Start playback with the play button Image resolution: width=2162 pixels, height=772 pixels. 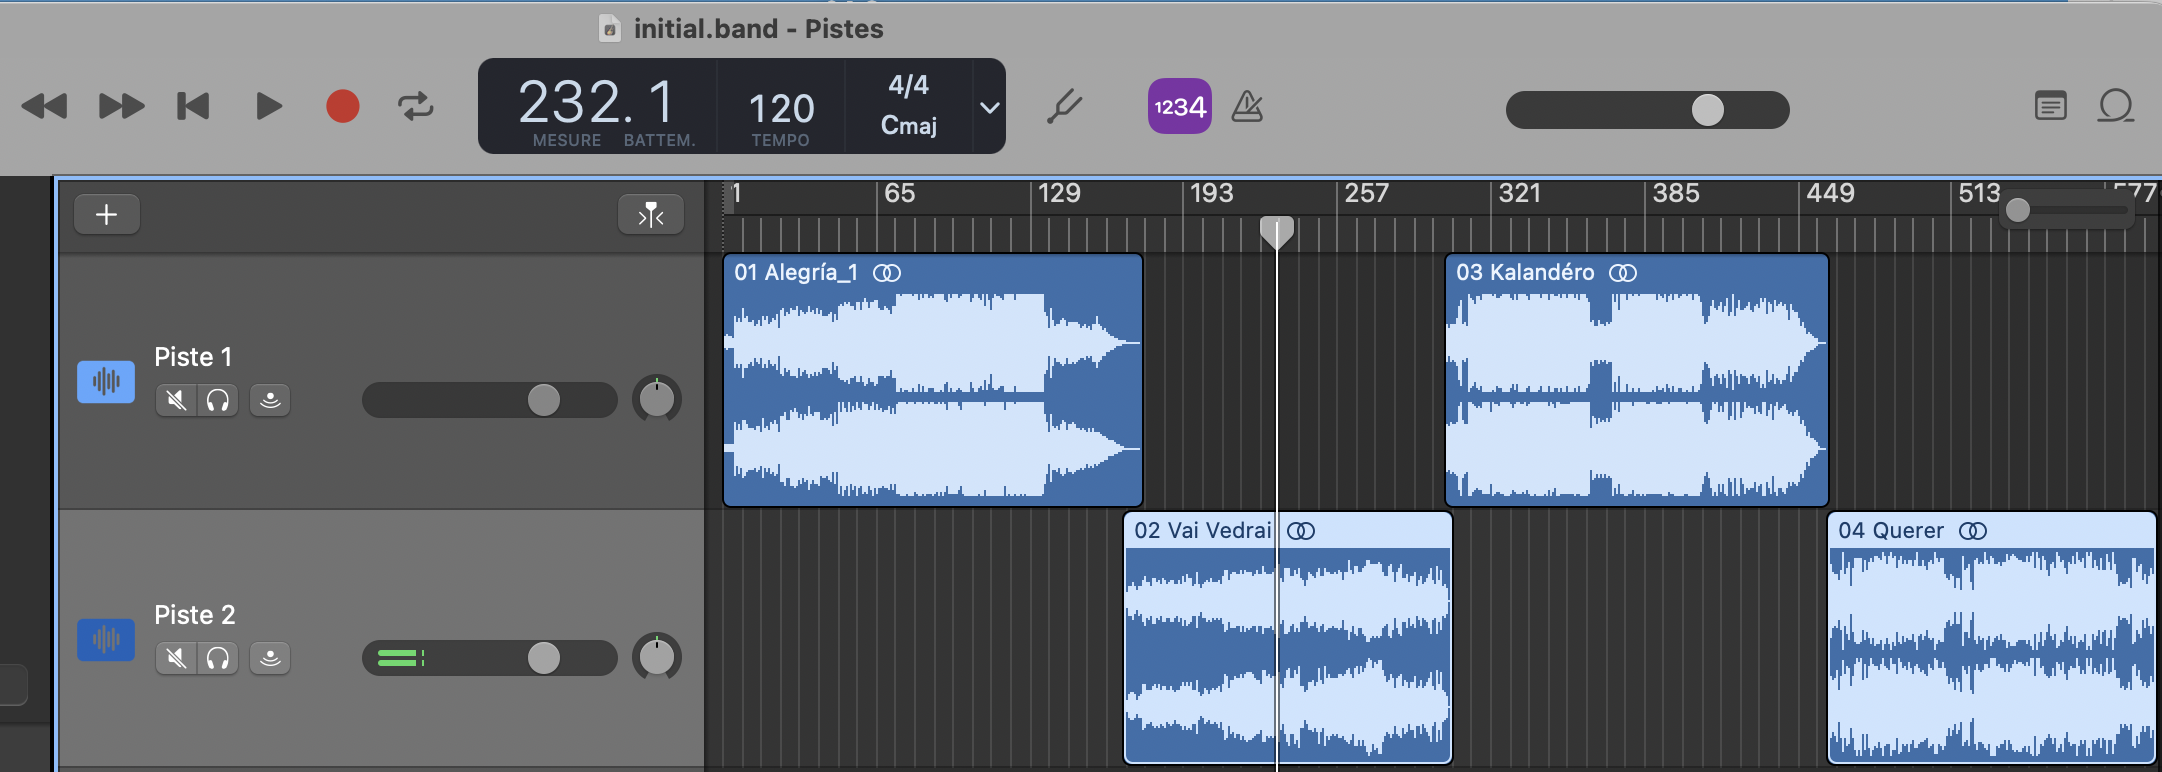(x=268, y=106)
